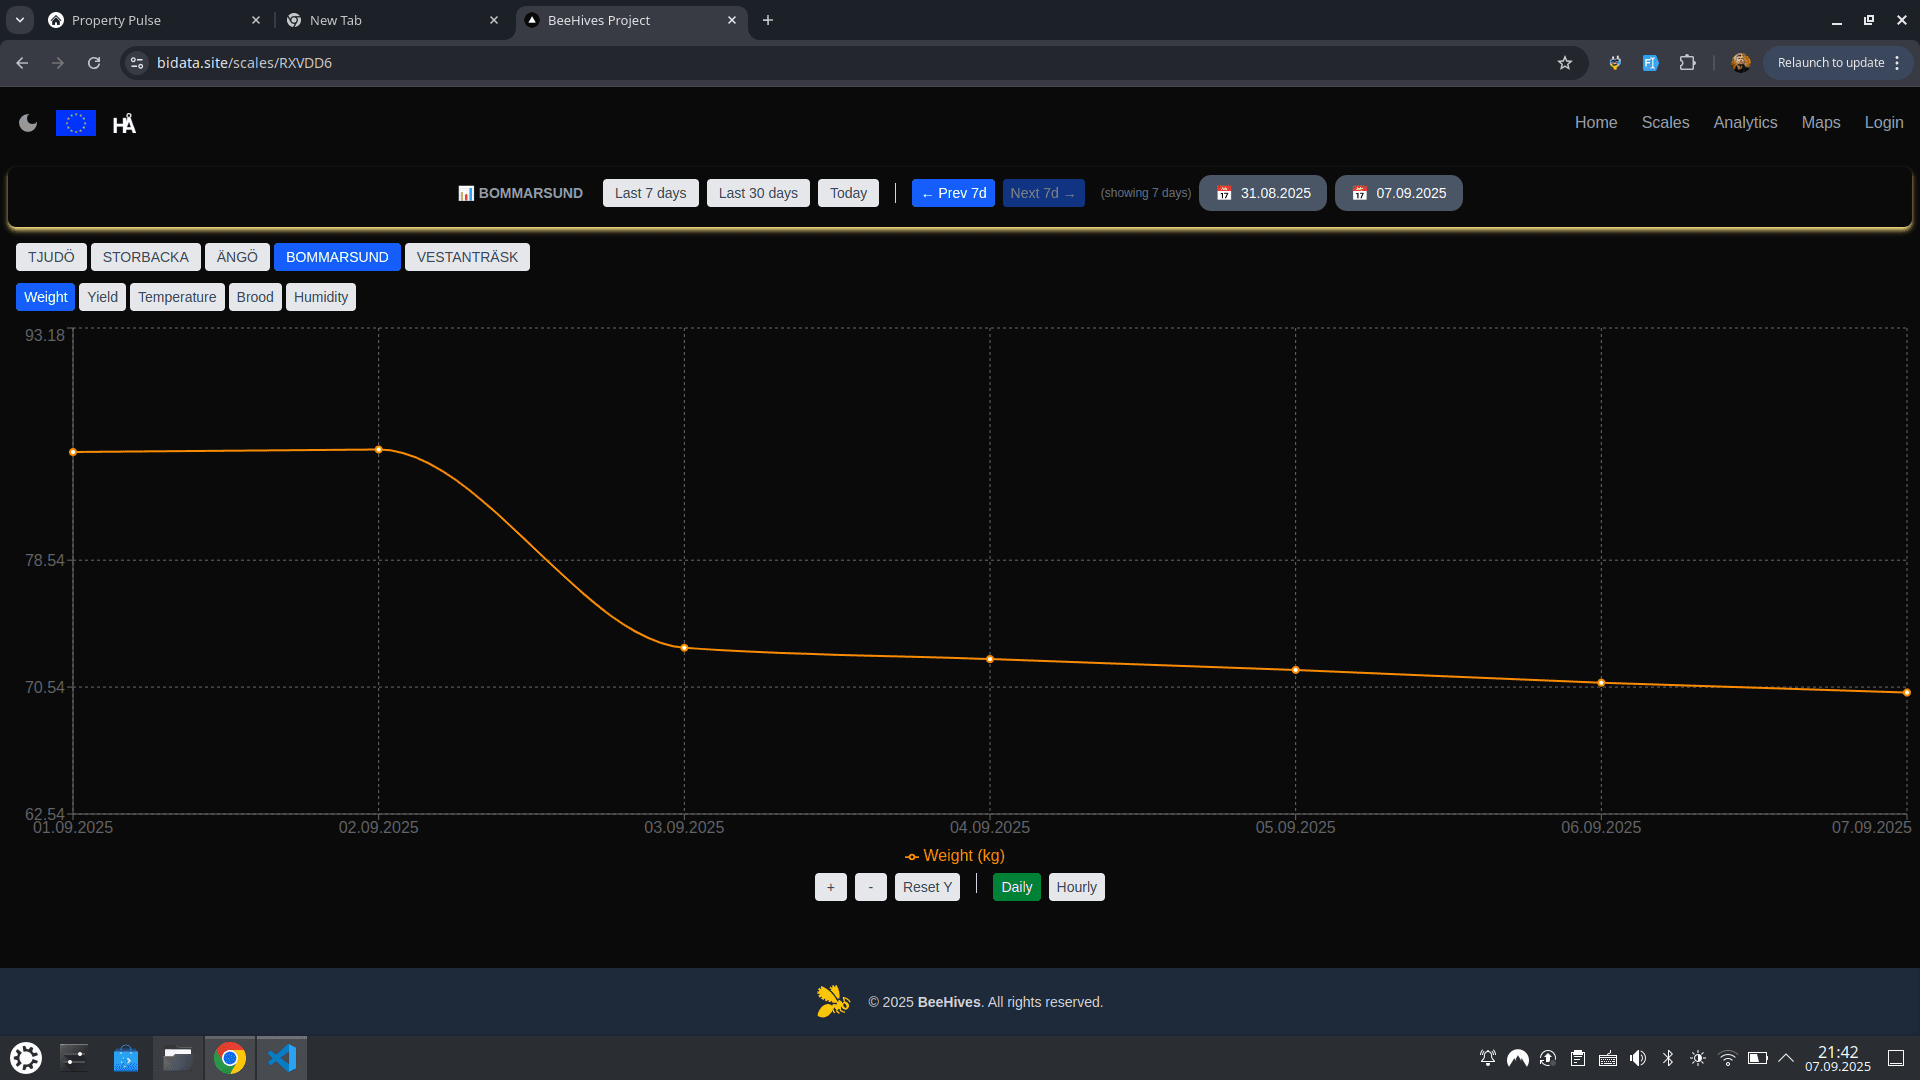Open the browser extensions puzzle icon
The width and height of the screenshot is (1920, 1080).
coord(1687,62)
